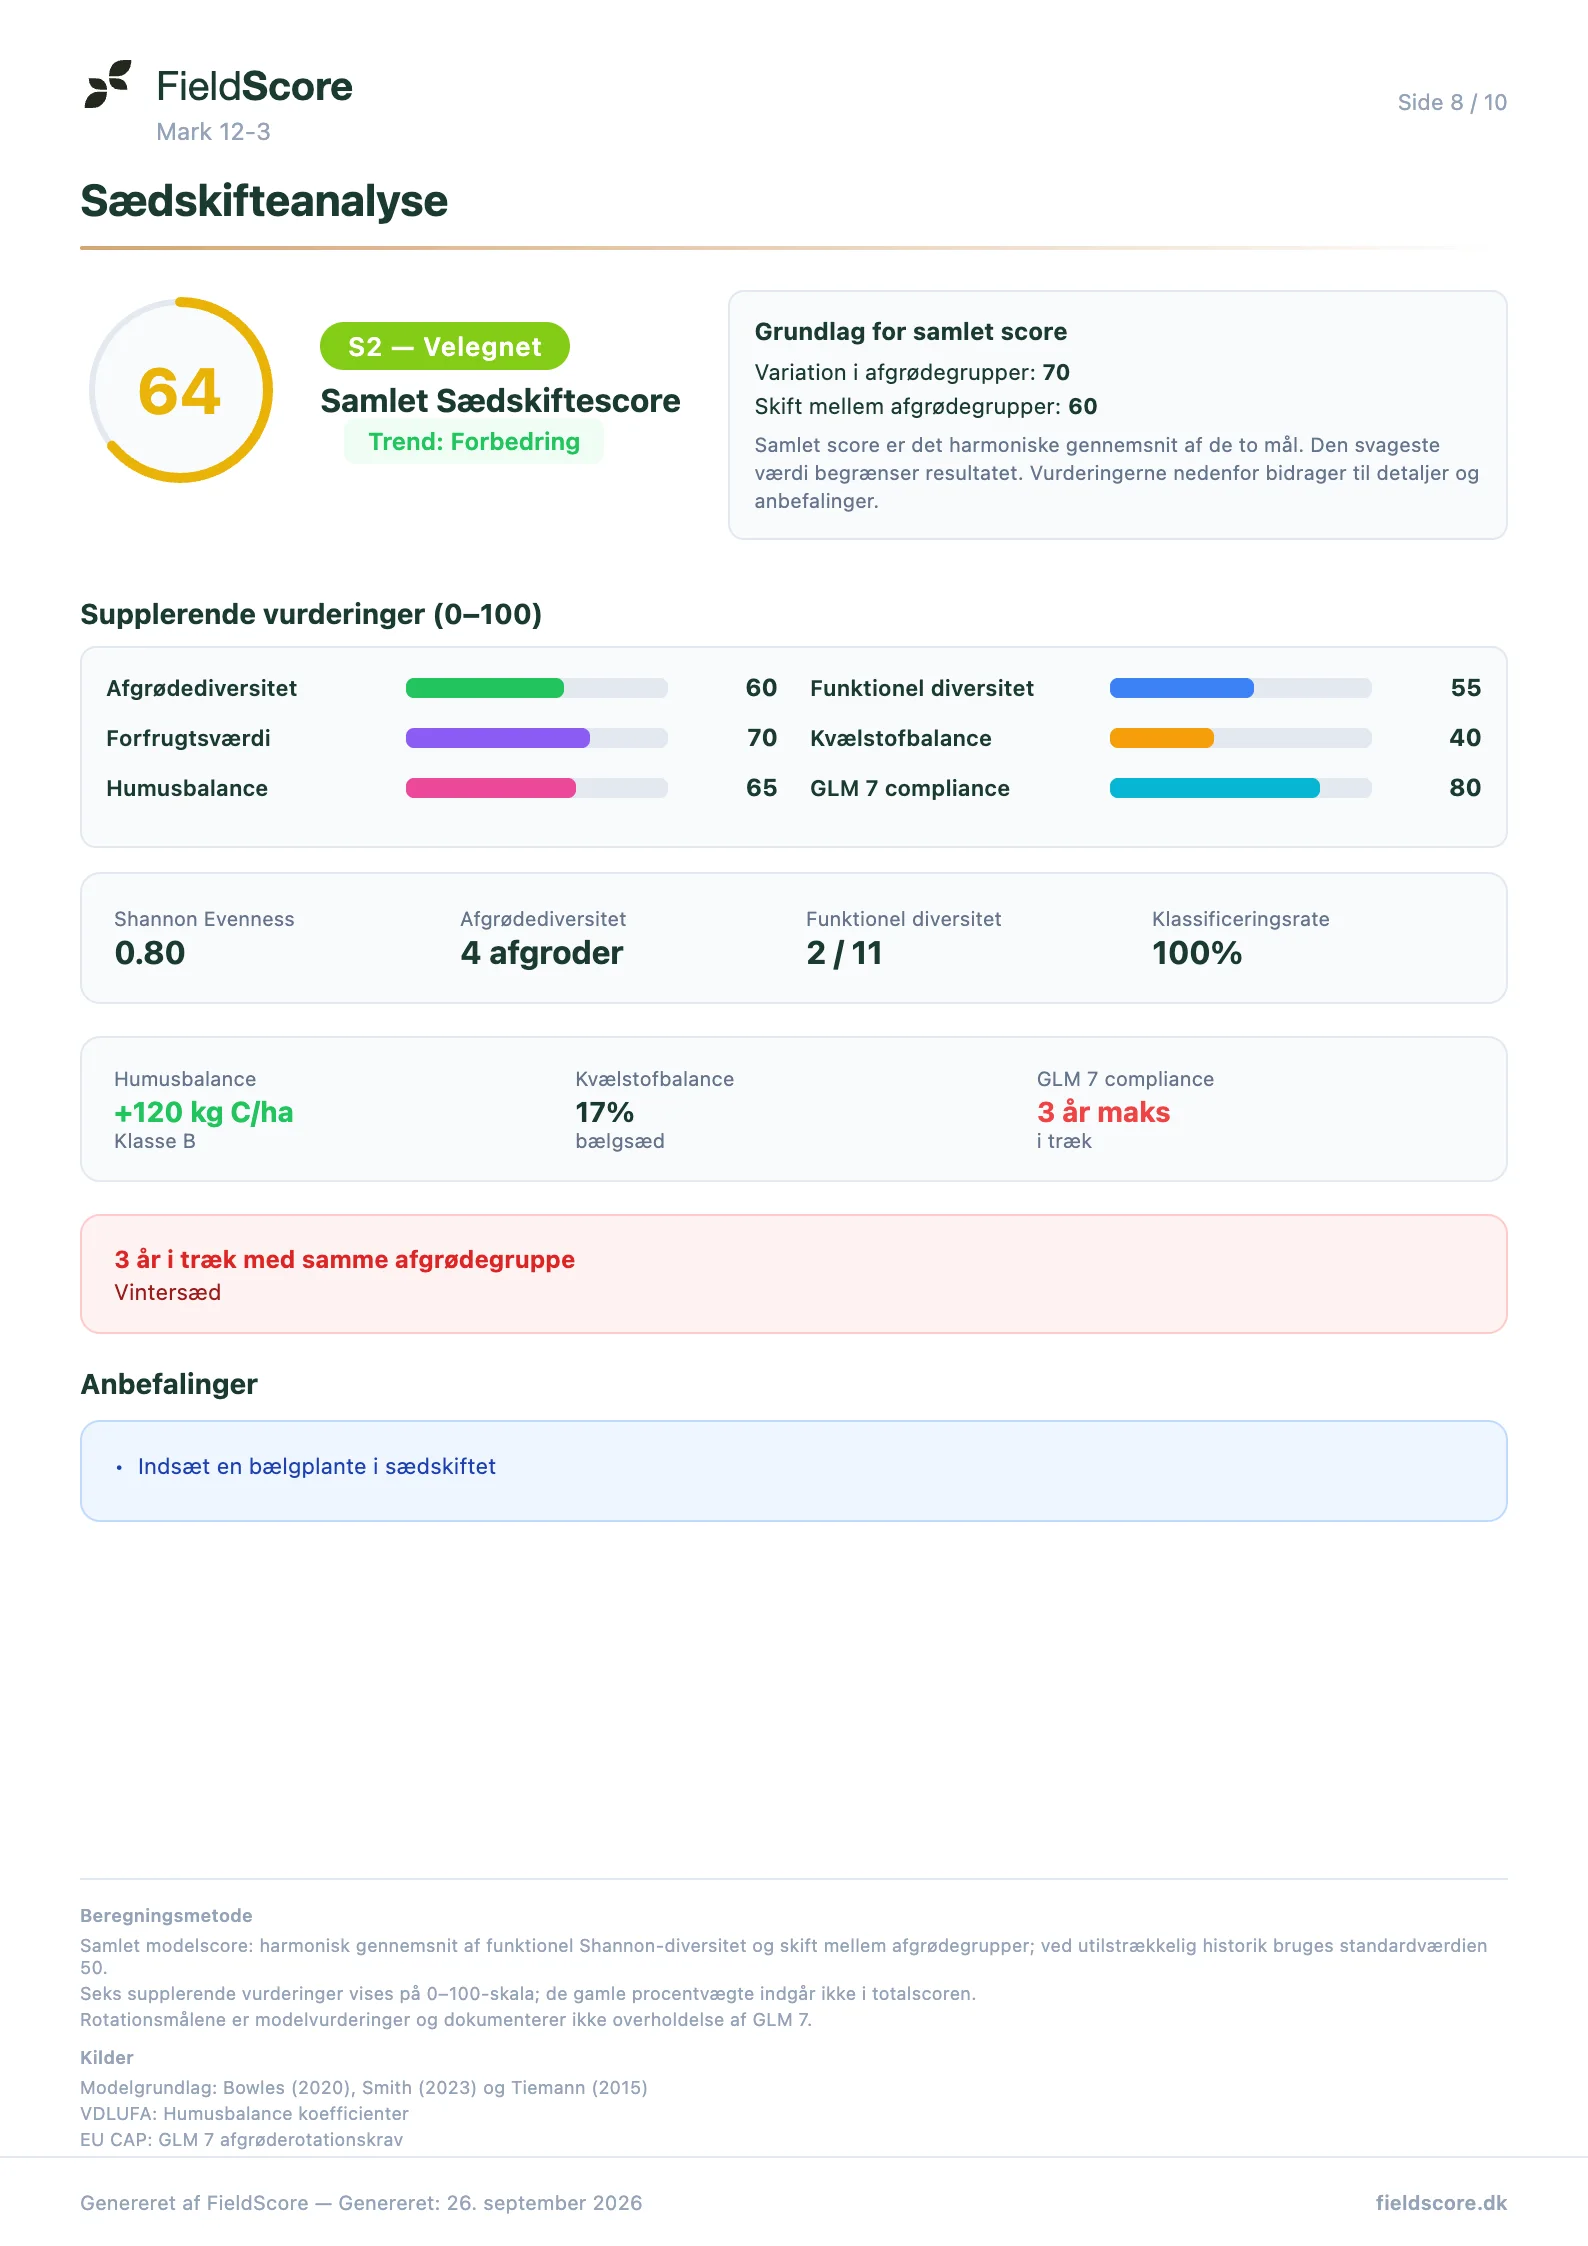Click the Vintersæd text in warning box
The height and width of the screenshot is (2246, 1588).
[167, 1293]
